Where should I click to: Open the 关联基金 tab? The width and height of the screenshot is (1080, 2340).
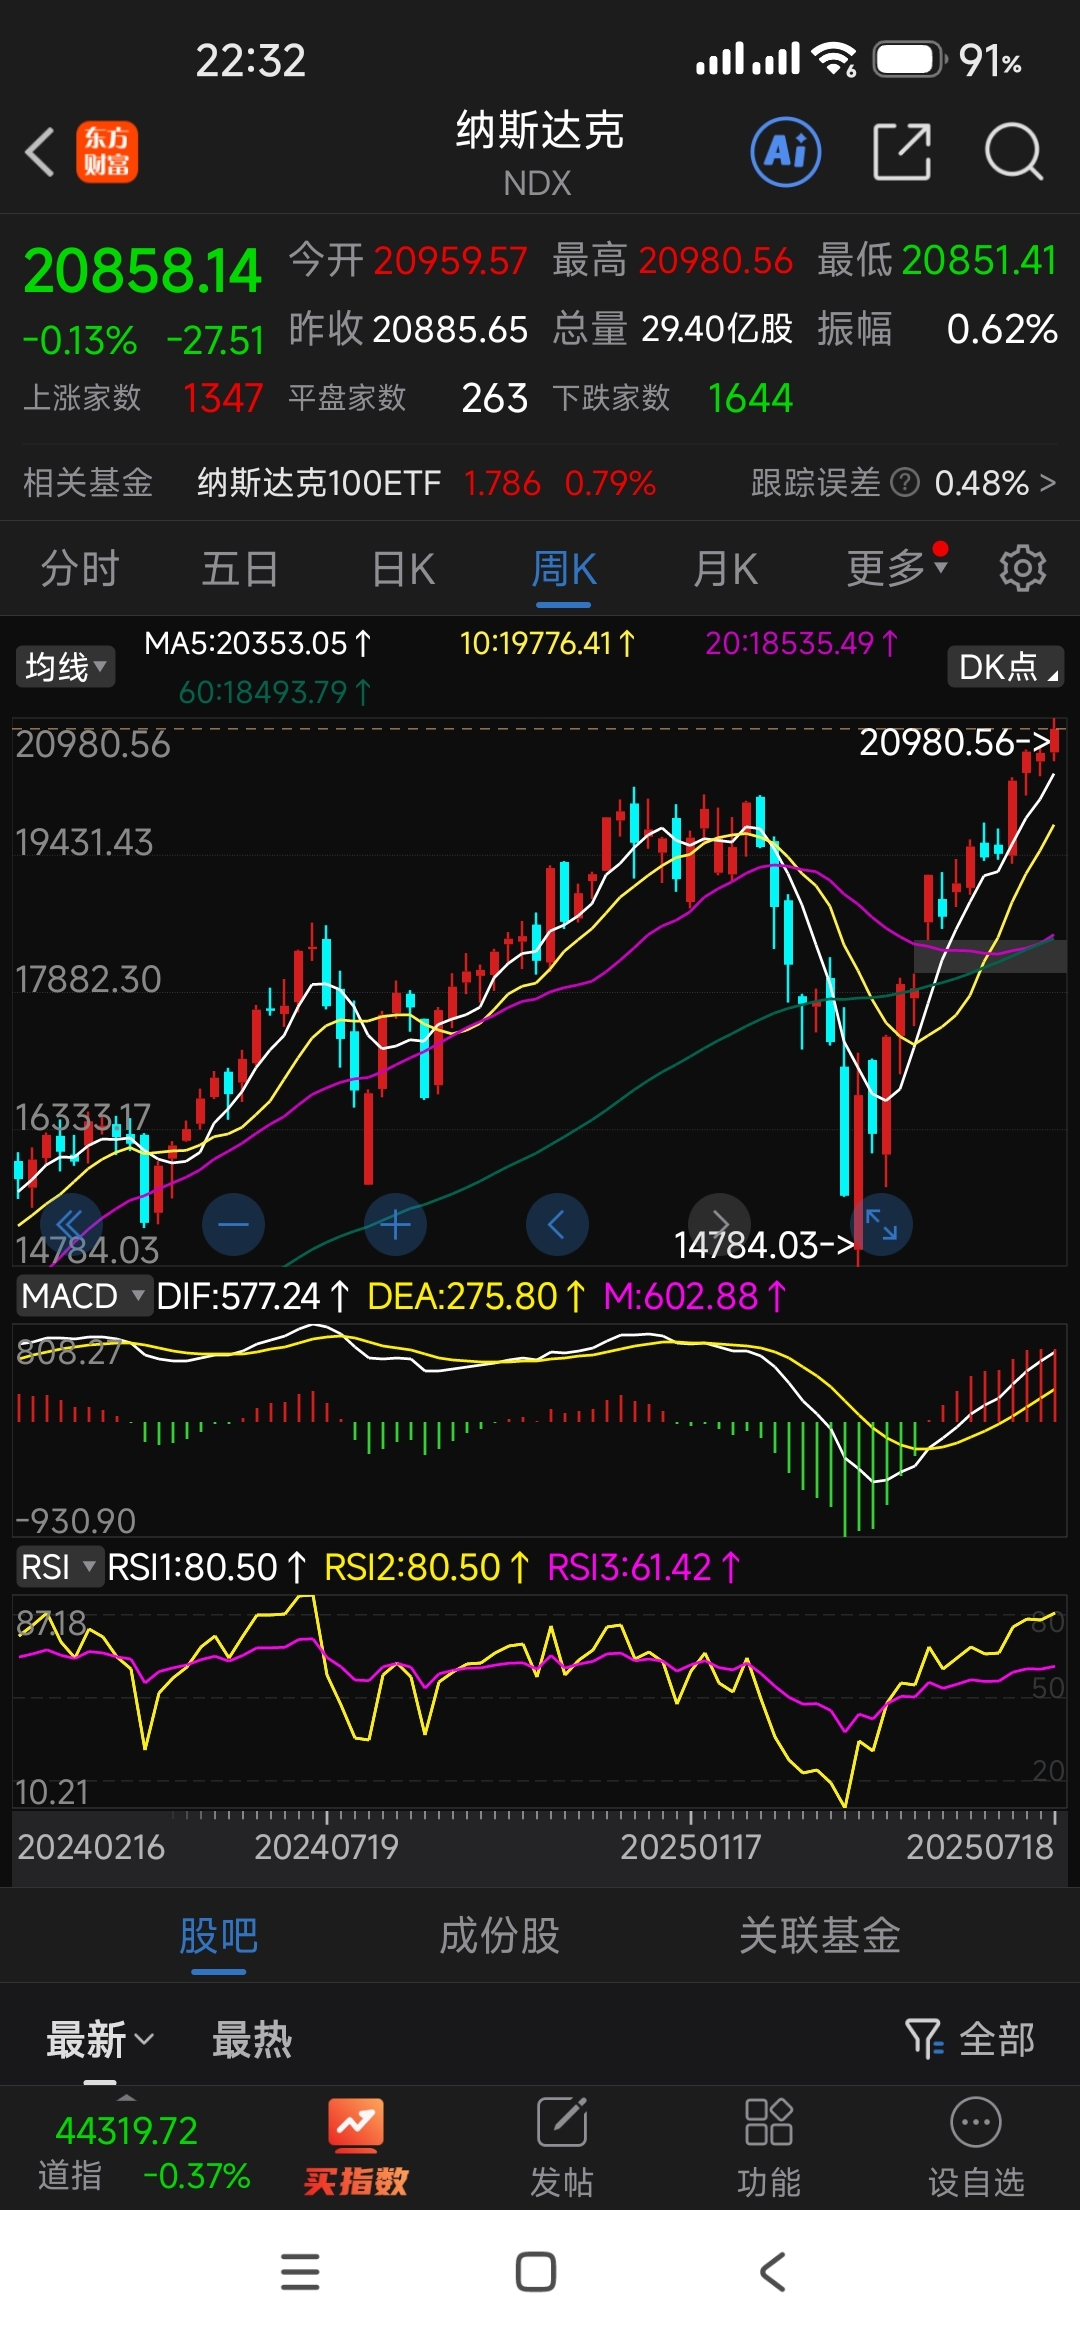[820, 1935]
